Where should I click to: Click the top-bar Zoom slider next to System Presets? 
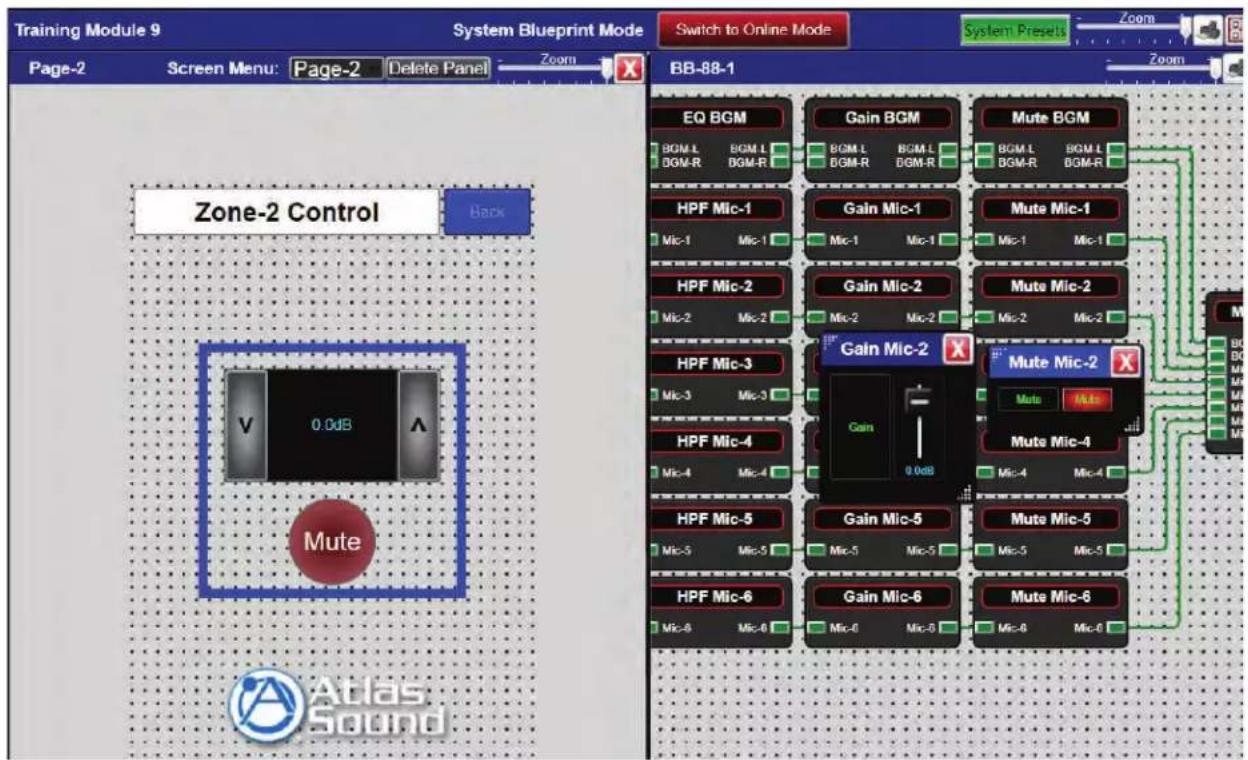pyautogui.click(x=1133, y=28)
